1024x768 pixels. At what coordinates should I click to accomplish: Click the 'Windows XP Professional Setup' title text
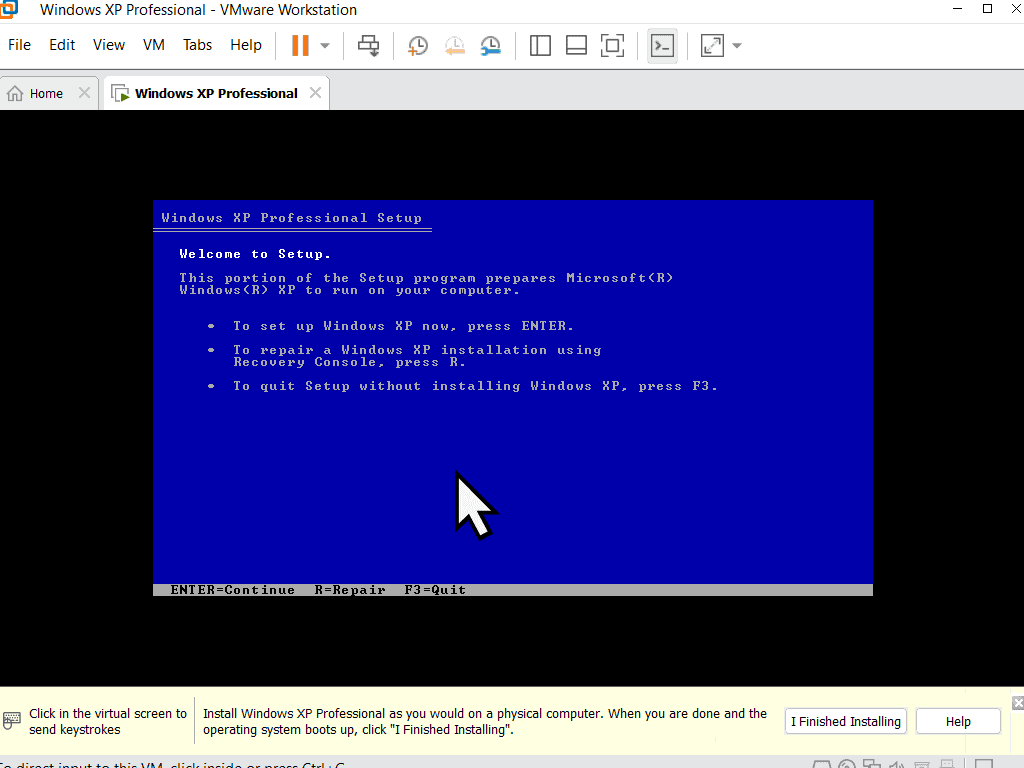coord(291,218)
